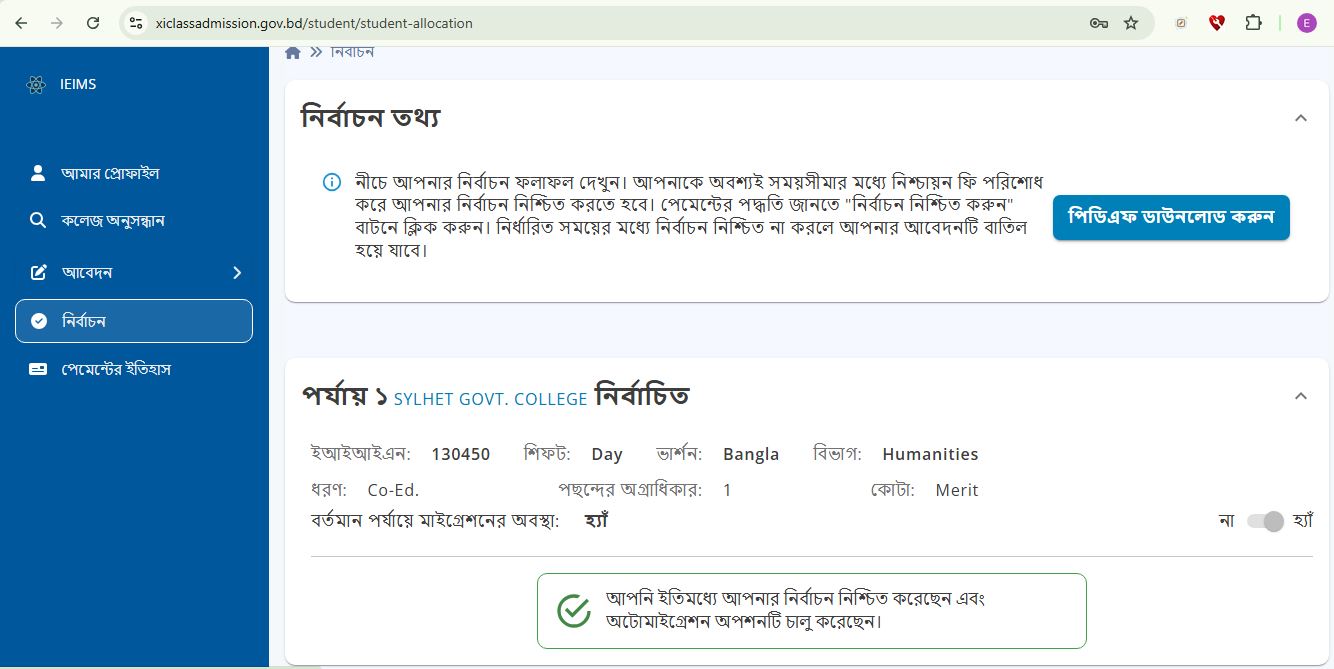Collapse the পর্যায় ১ selection panel
Screen dimensions: 1334x669
point(1300,396)
